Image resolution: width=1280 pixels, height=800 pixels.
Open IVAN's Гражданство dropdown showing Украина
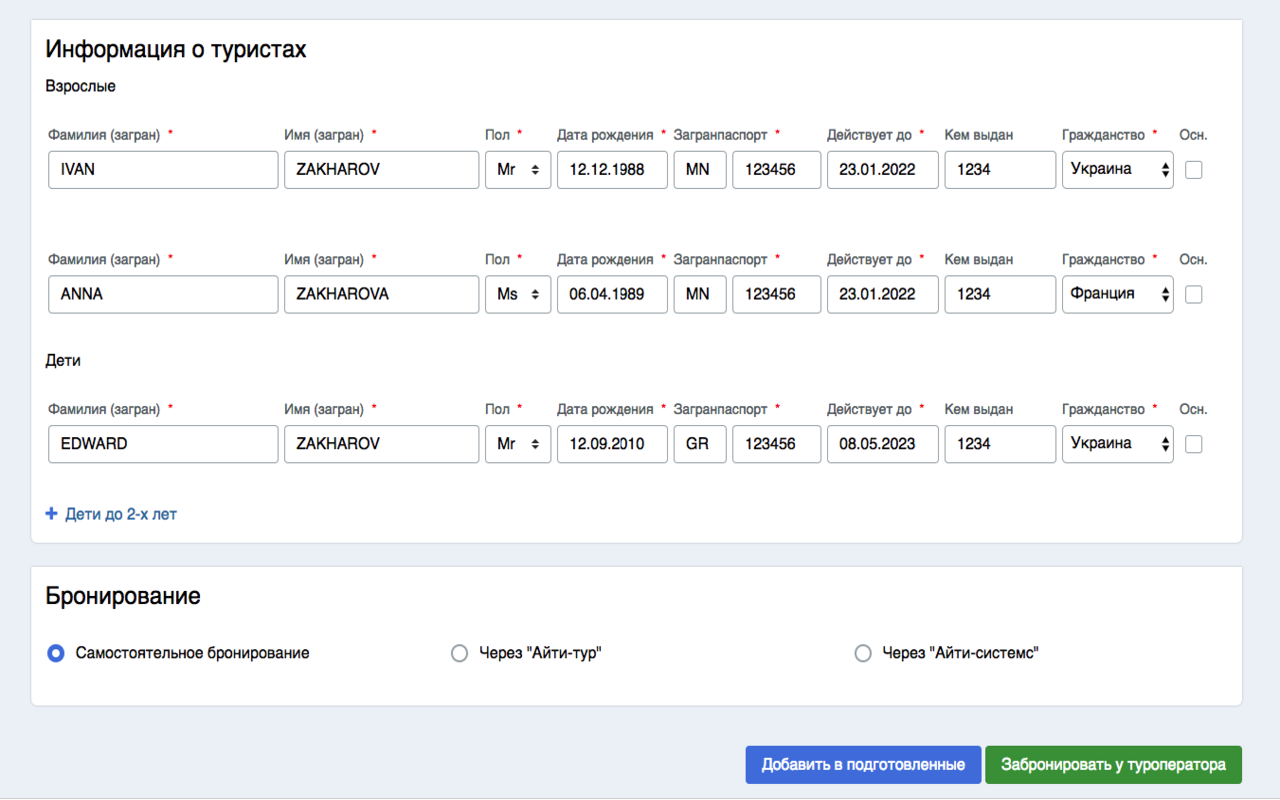pos(1118,170)
